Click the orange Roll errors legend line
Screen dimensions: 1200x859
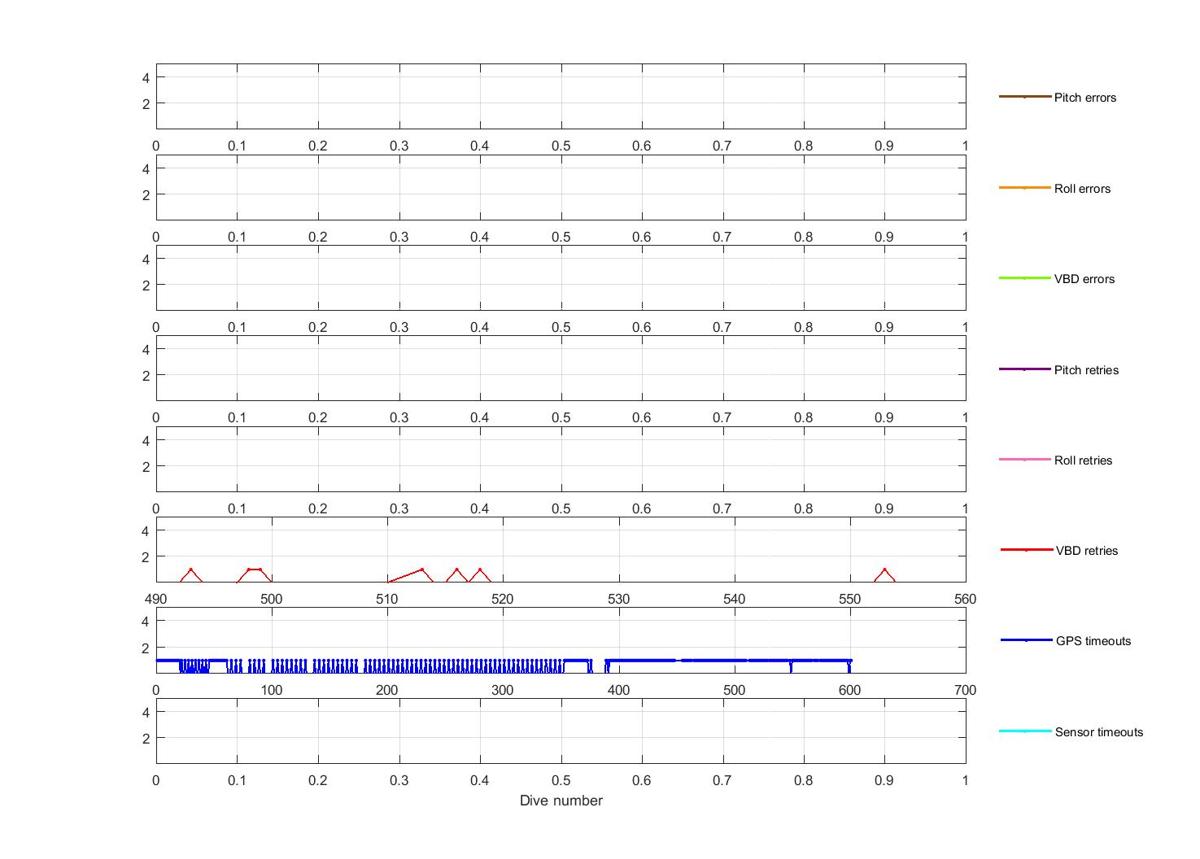tap(1025, 188)
